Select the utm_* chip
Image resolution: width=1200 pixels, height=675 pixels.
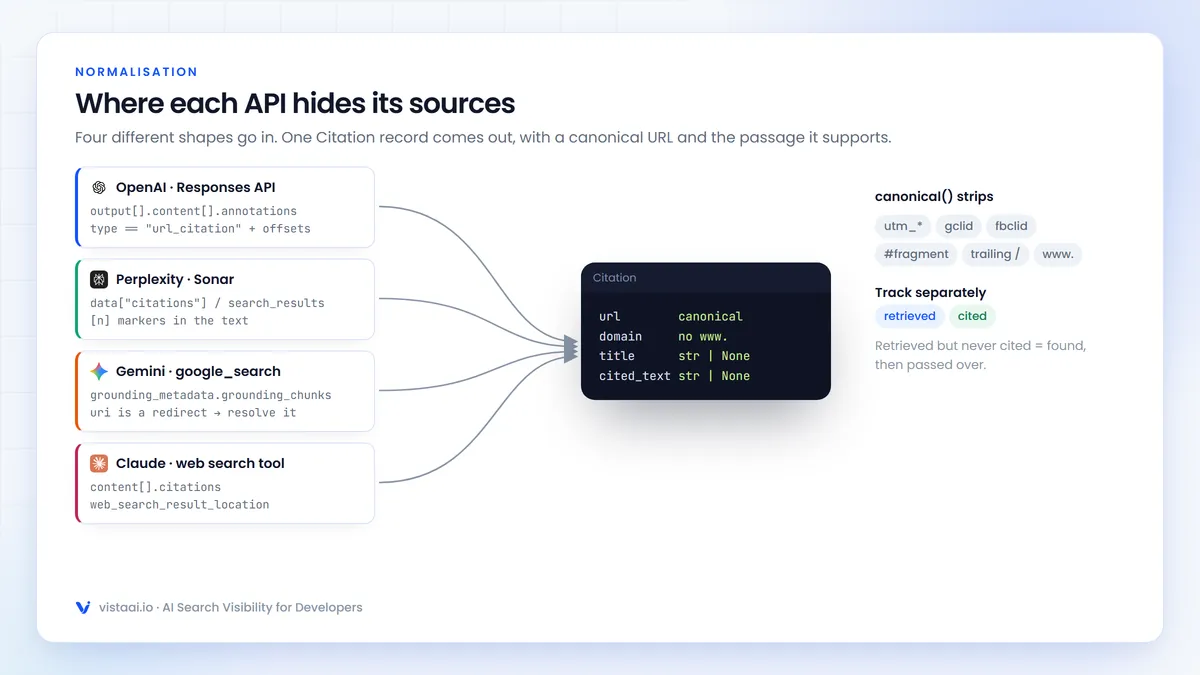point(905,226)
